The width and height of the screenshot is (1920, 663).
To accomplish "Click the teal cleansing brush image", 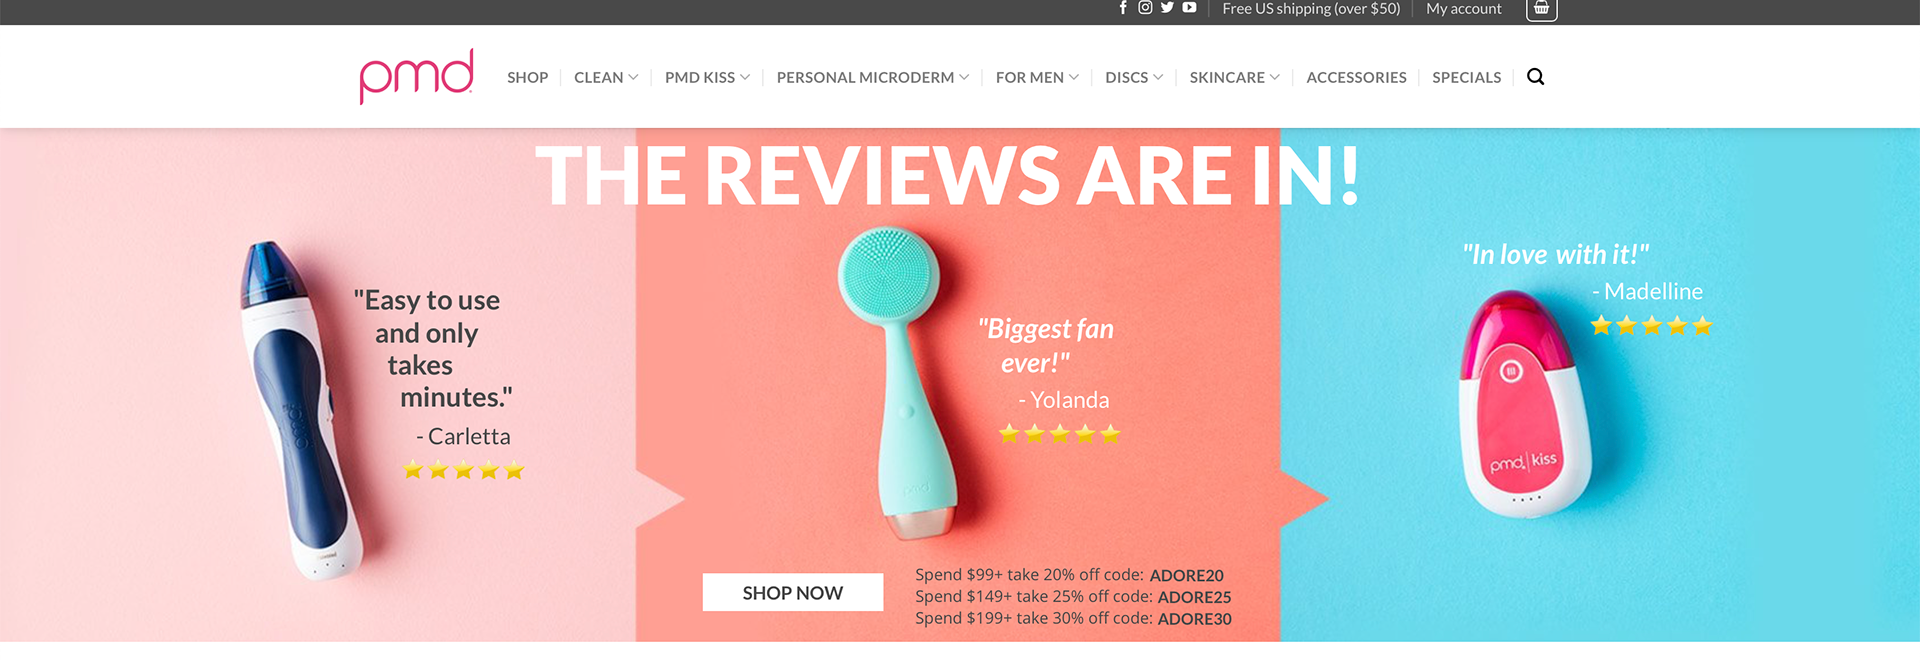I will click(898, 382).
